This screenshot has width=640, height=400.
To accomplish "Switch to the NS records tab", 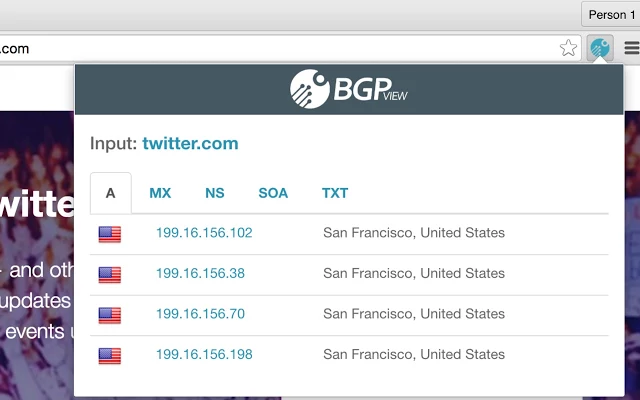I will tap(215, 193).
